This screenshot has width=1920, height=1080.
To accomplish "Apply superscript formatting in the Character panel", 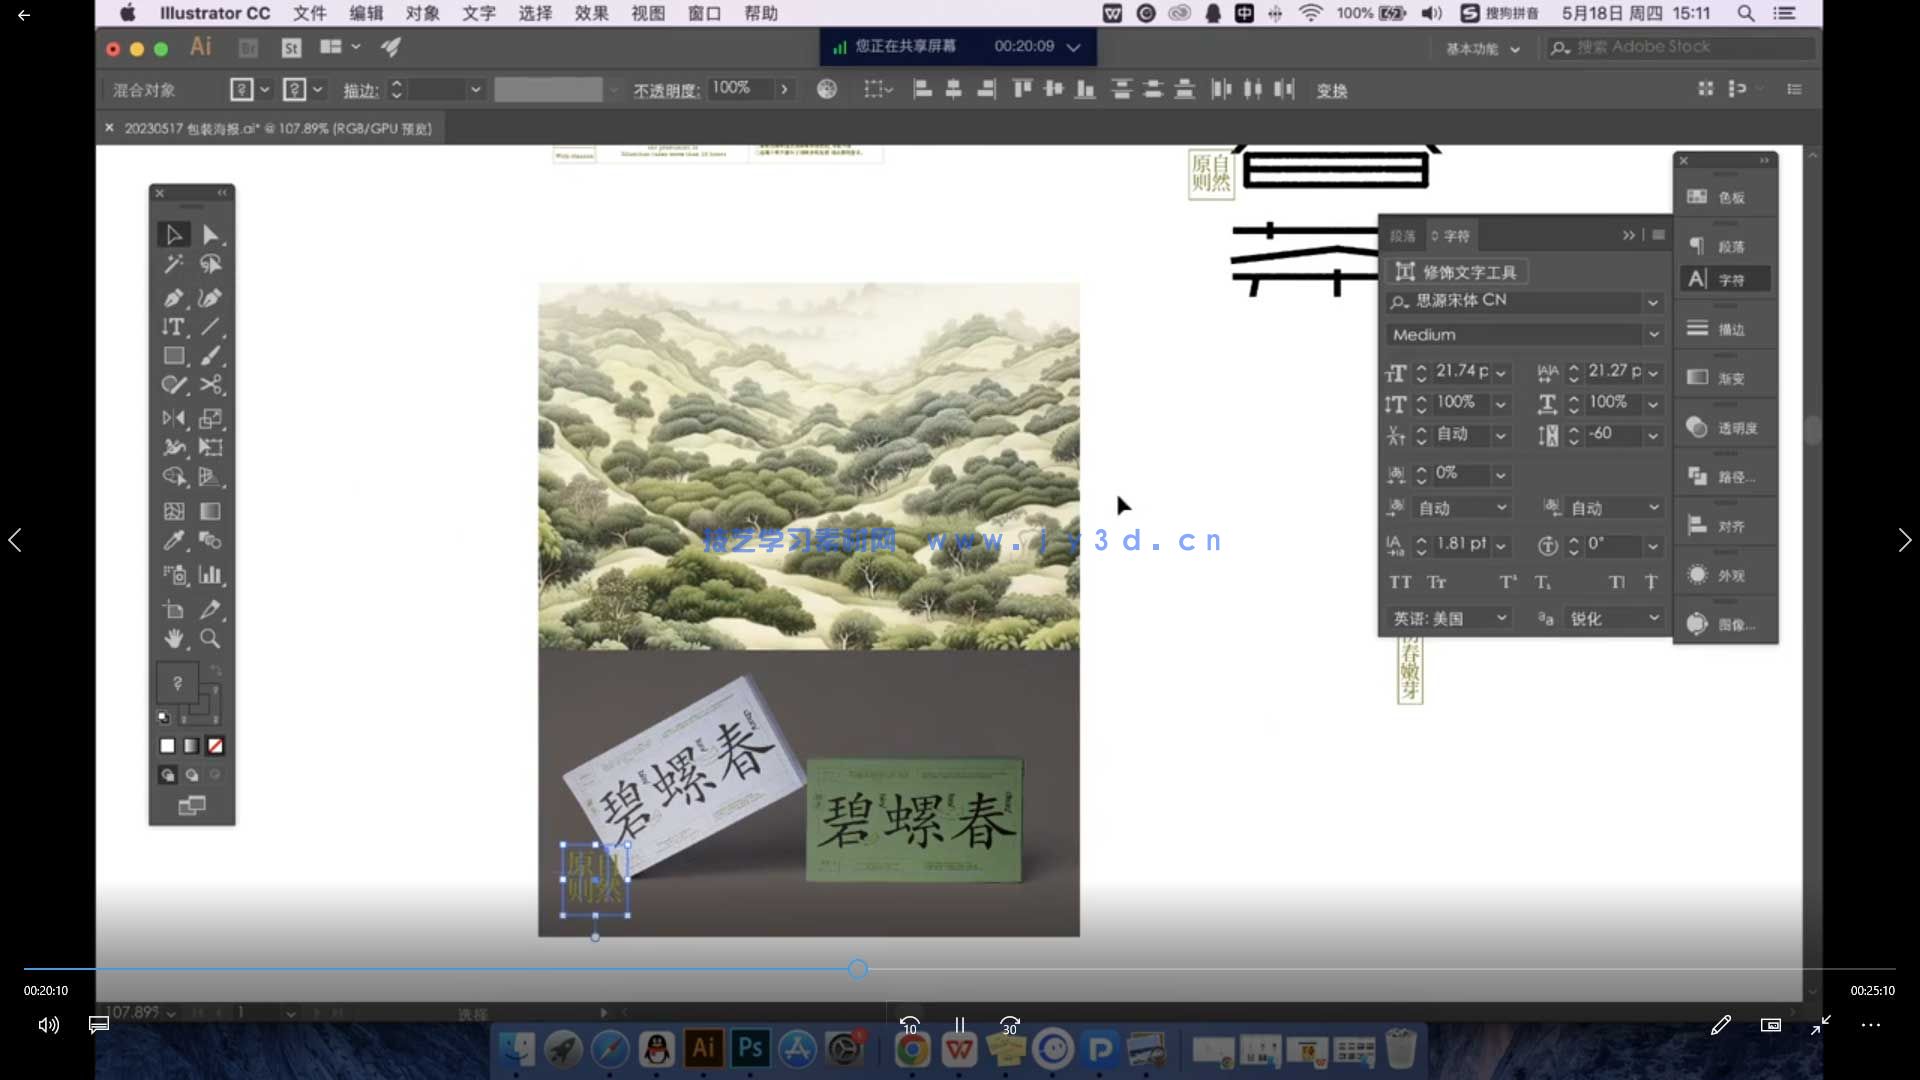I will 1505,581.
